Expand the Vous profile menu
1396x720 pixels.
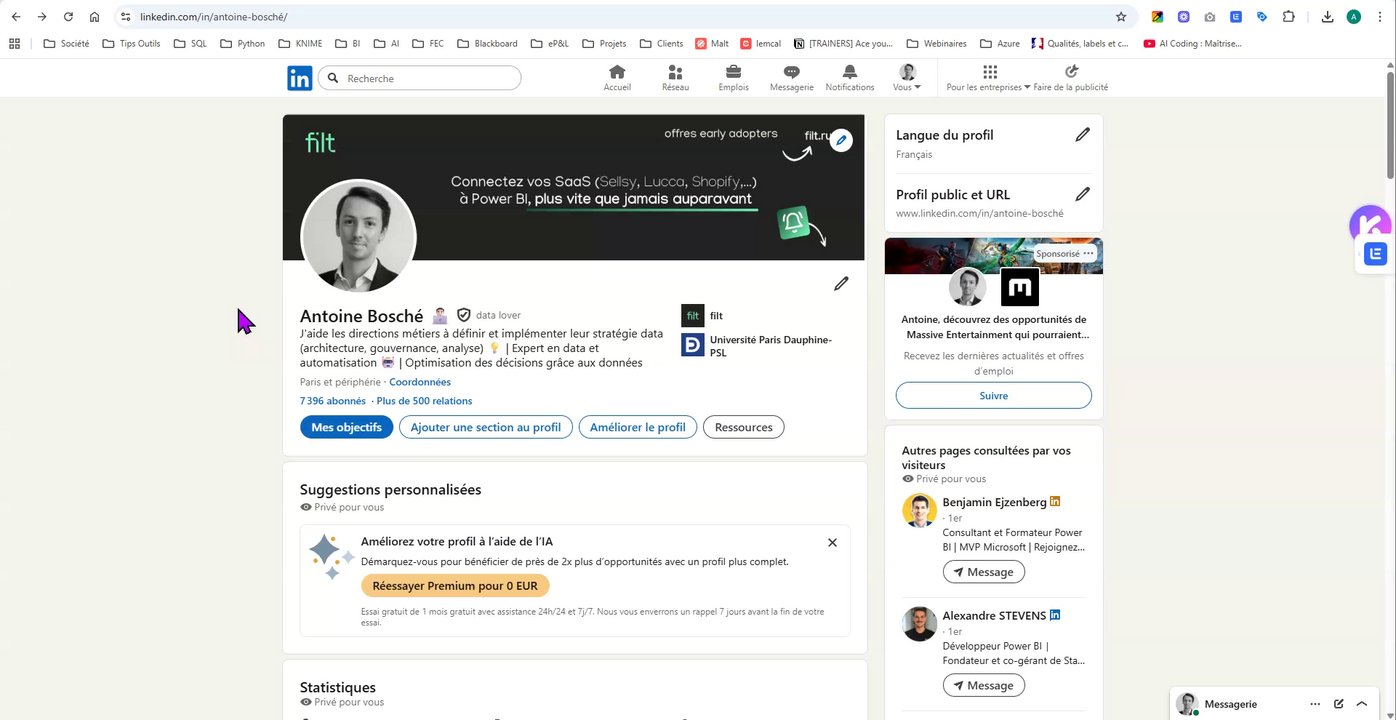[x=907, y=78]
